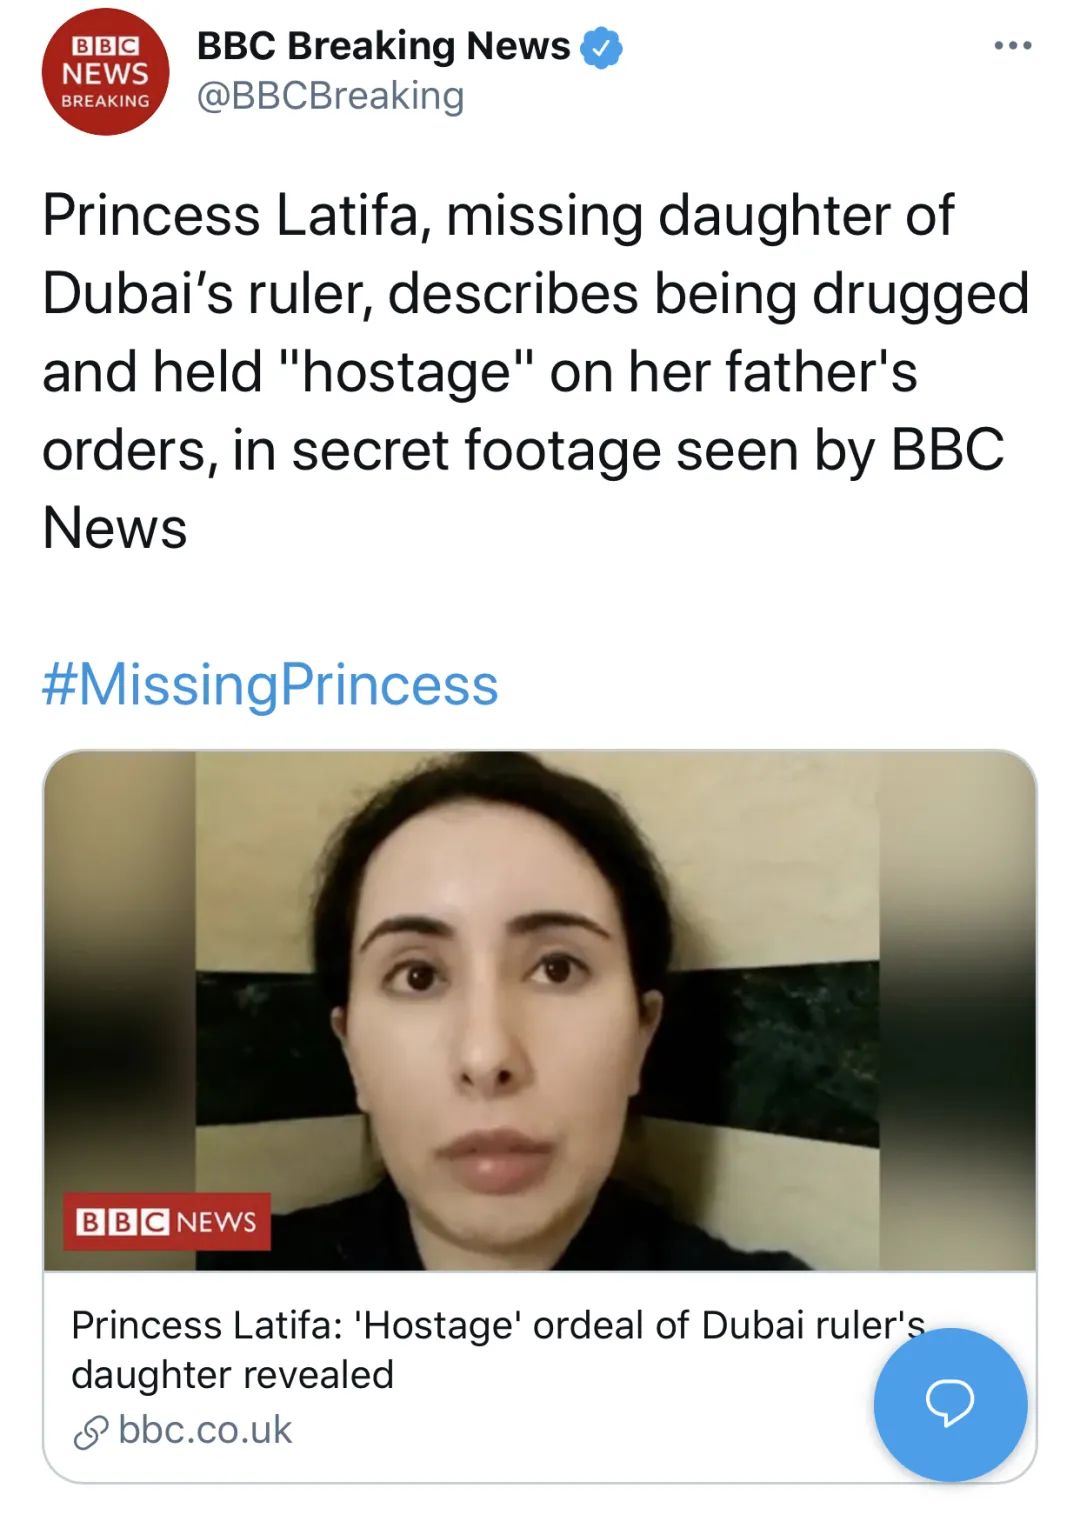Open the BBC News Breaking profile avatar
This screenshot has height=1515, width=1080.
(x=105, y=72)
